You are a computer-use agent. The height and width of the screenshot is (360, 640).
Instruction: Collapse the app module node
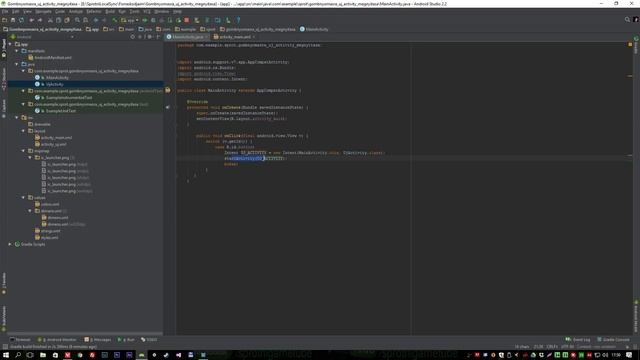pyautogui.click(x=10, y=44)
